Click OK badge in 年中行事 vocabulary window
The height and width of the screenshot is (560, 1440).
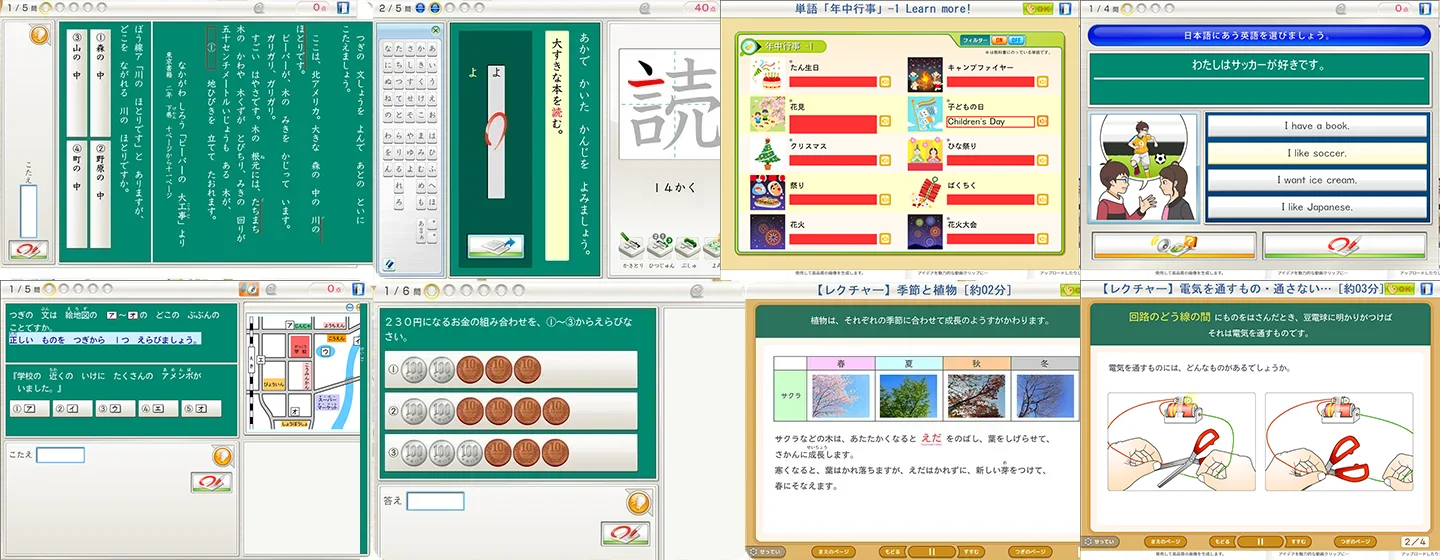tap(1038, 8)
